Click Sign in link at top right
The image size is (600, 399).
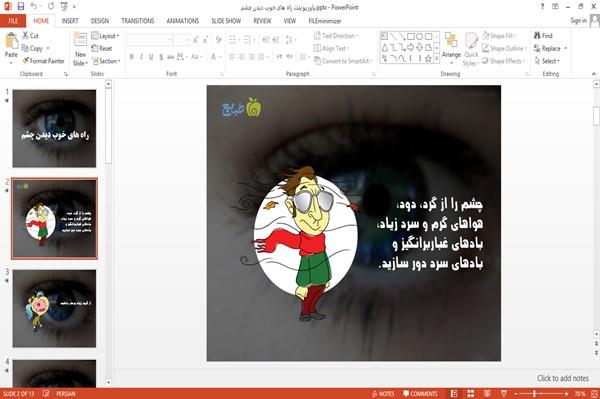578,21
